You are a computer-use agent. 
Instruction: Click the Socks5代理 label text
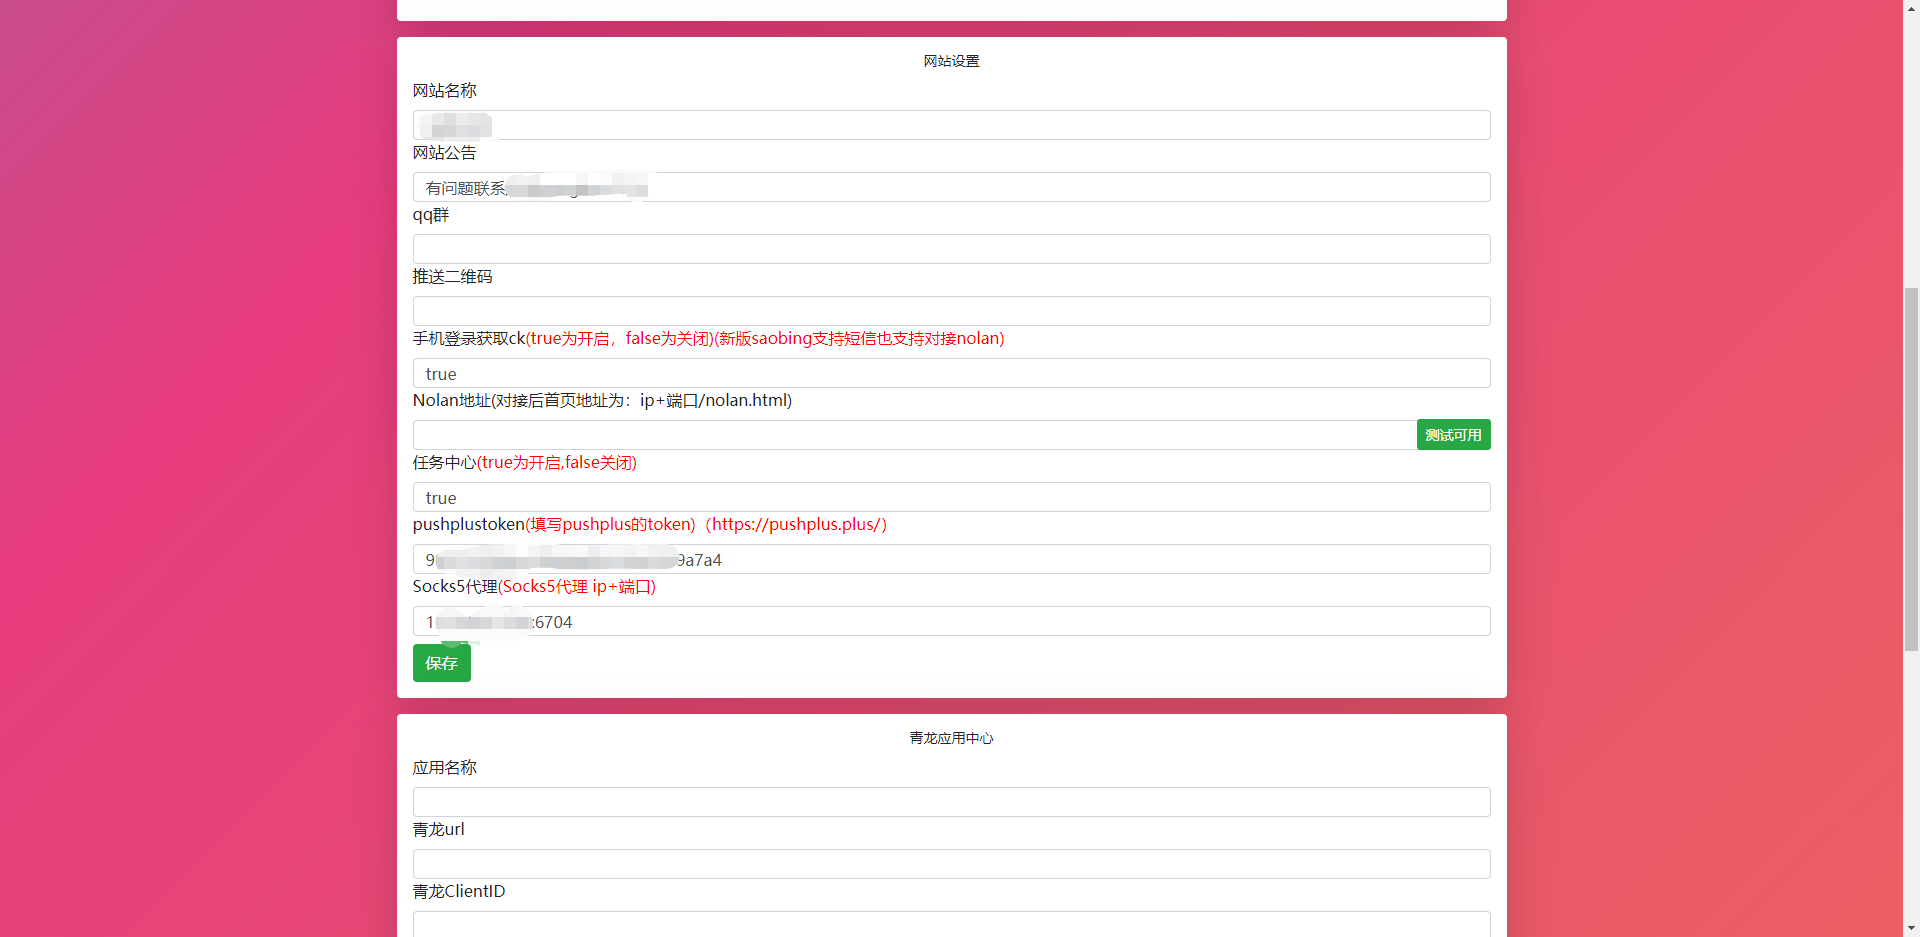534,586
